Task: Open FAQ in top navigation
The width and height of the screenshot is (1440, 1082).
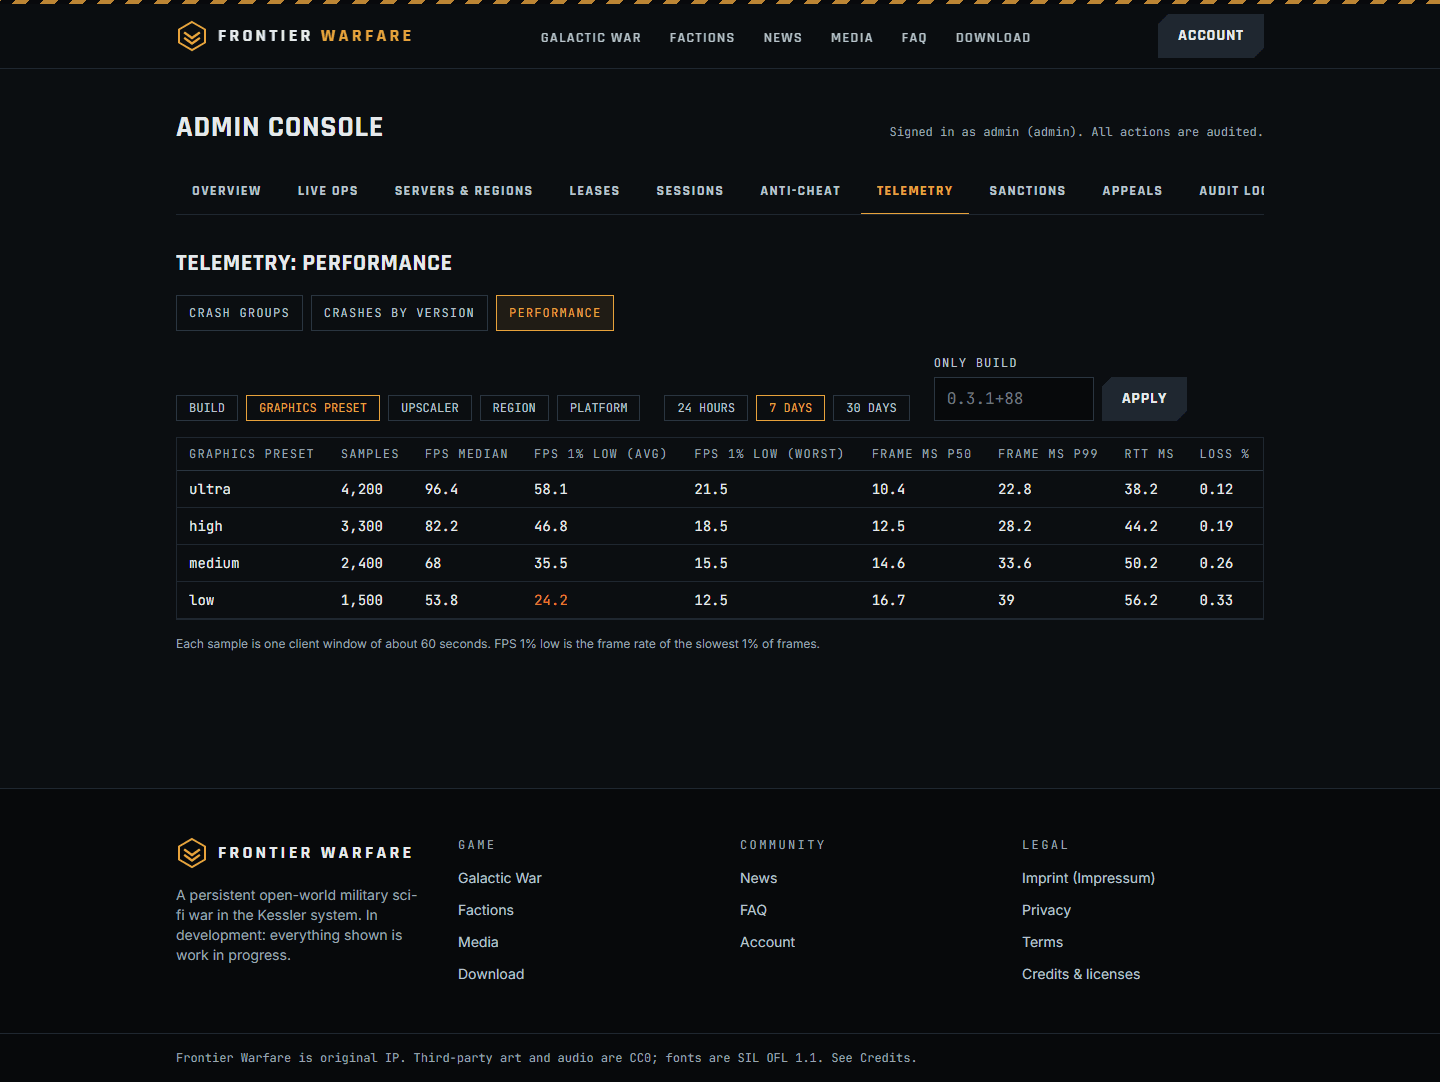Action: 914,38
